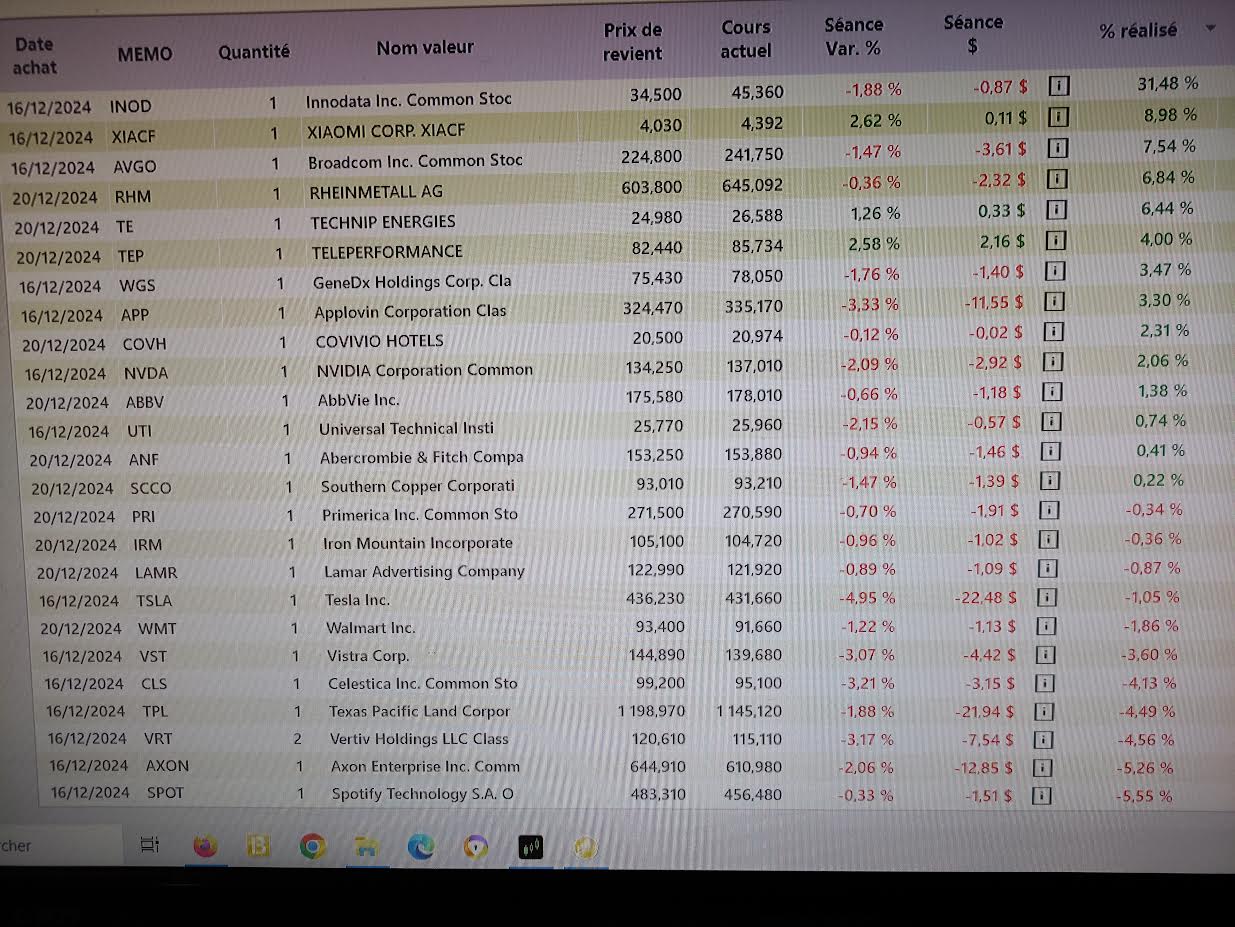
Task: Select the "Spotify Technology S.A. O" cell
Action: click(423, 794)
